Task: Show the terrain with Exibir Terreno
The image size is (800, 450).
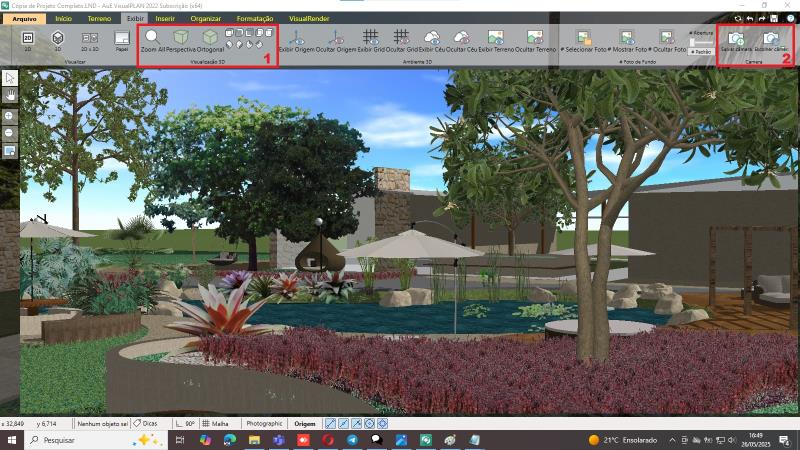Action: [495, 38]
